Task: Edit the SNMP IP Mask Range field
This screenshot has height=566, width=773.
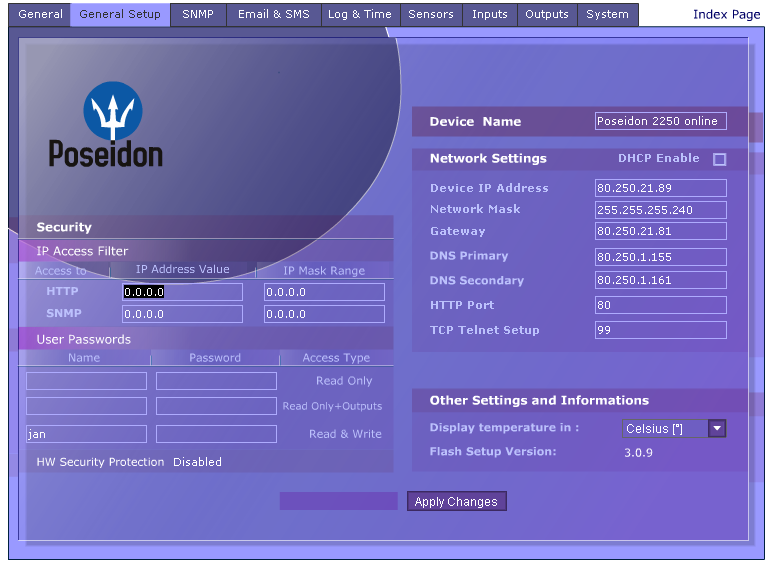Action: [324, 314]
